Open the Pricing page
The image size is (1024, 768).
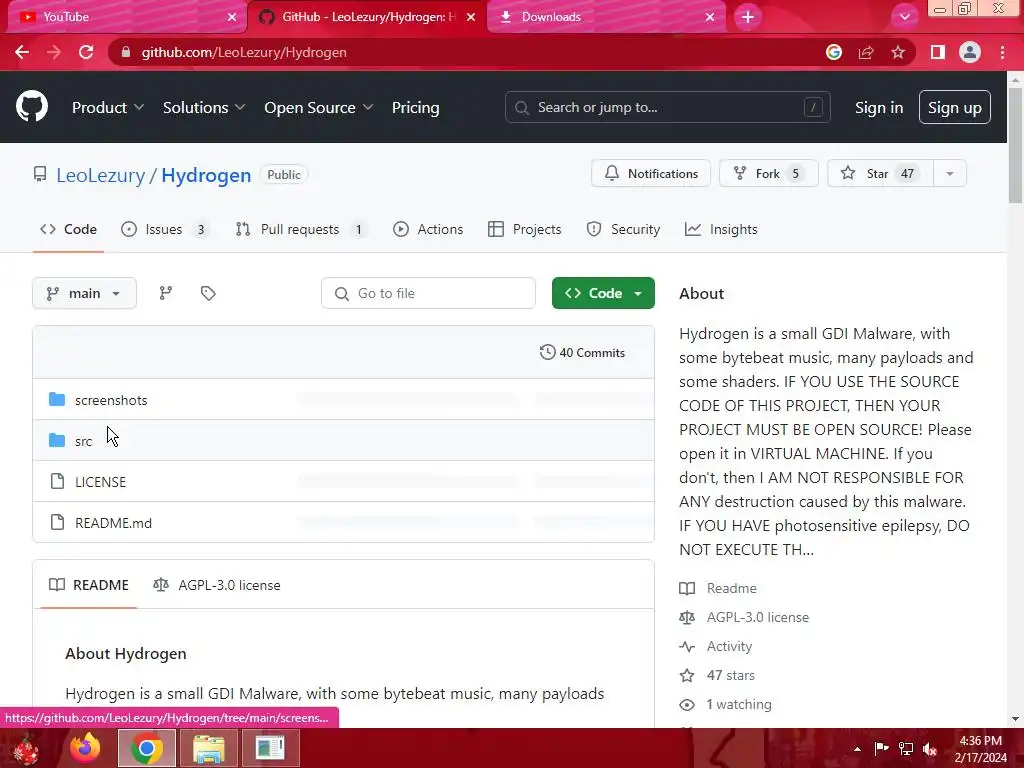tap(415, 108)
